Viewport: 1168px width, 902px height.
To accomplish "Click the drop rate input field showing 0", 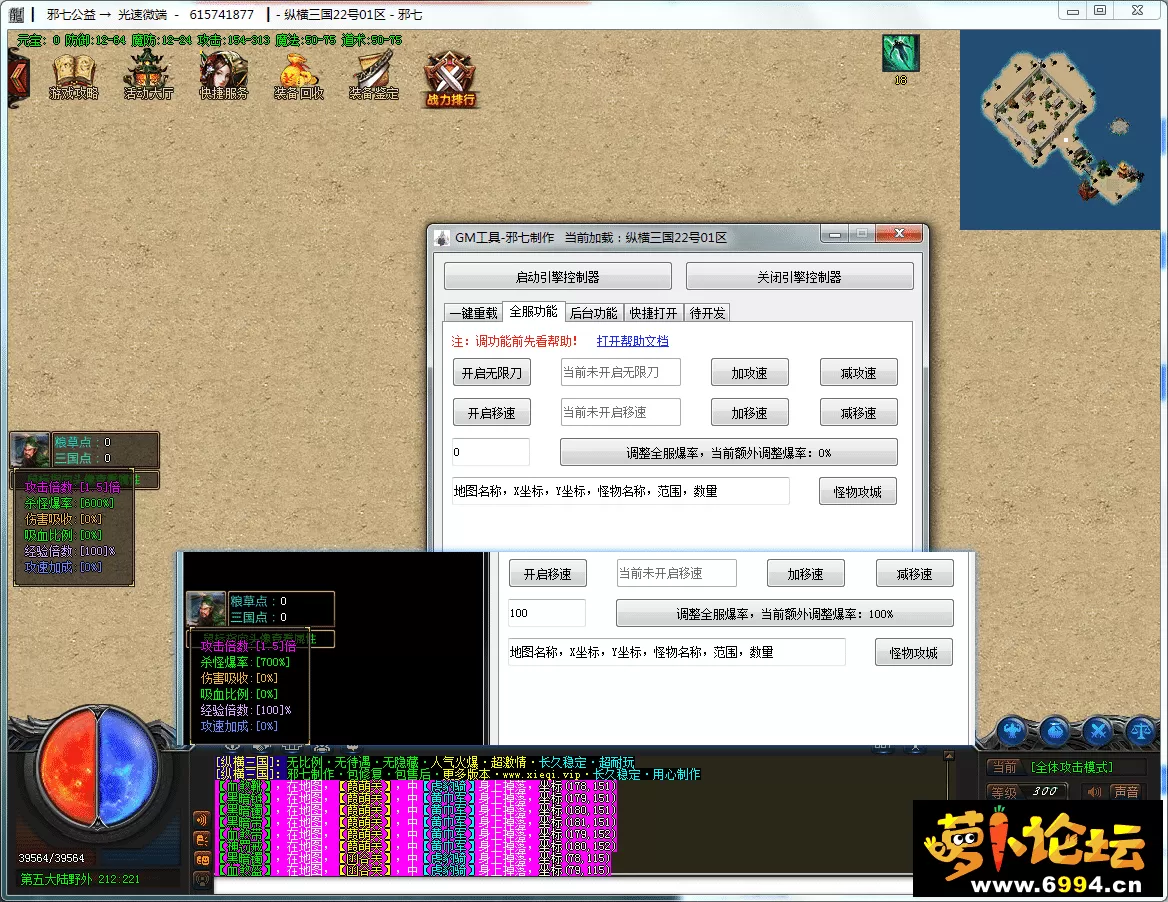I will [x=491, y=452].
